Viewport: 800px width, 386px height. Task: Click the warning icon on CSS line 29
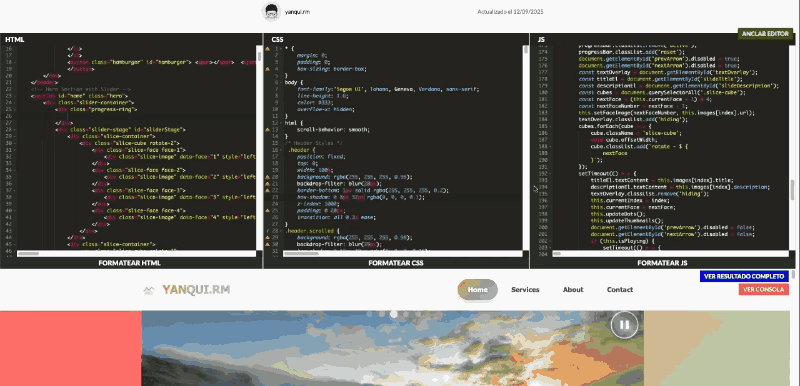267,238
